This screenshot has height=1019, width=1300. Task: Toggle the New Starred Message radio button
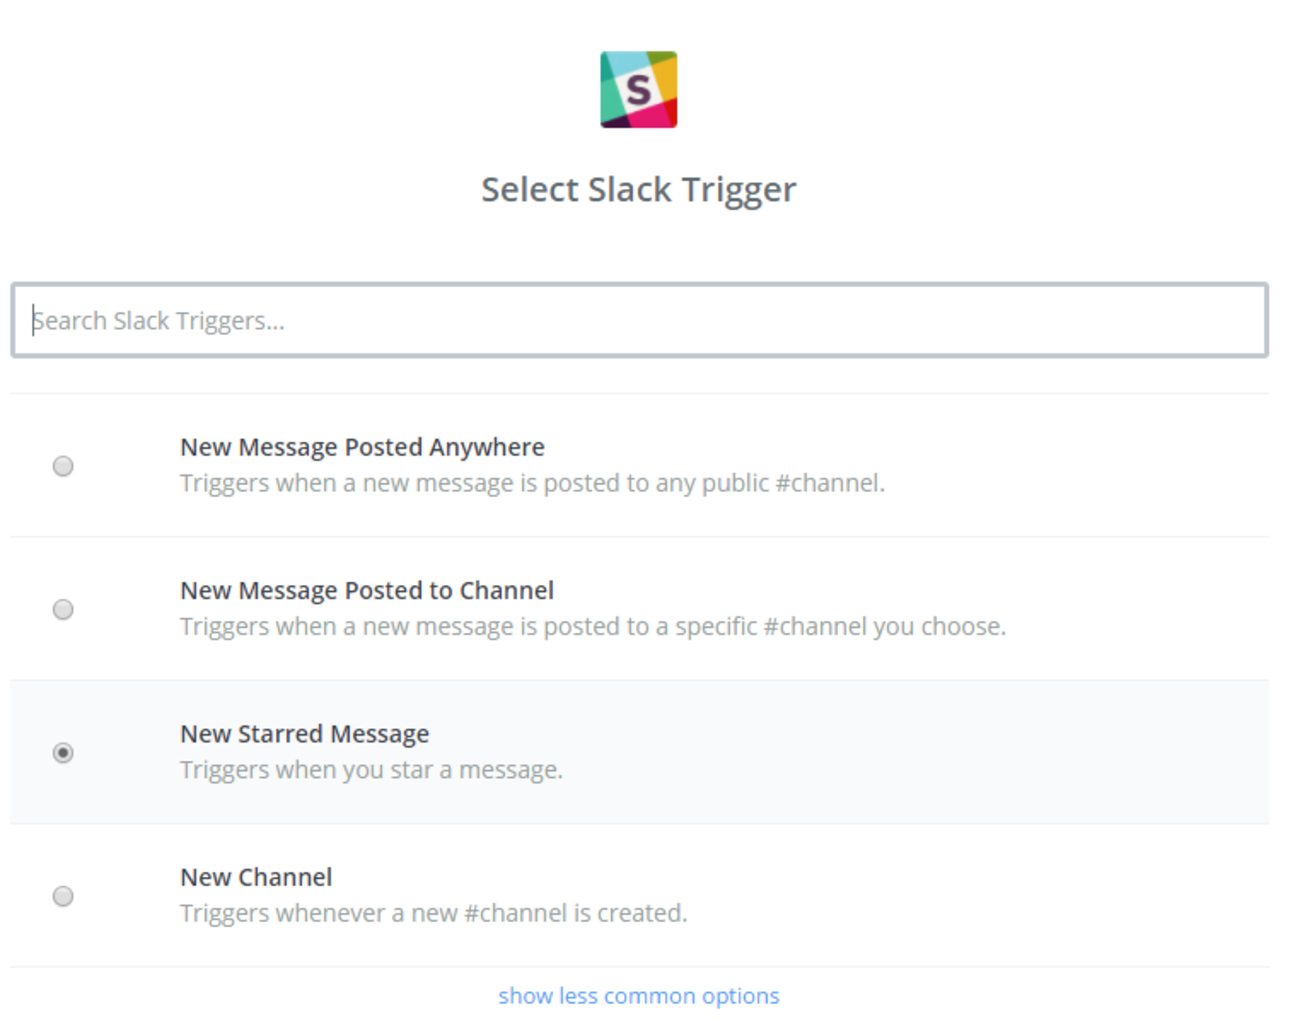click(63, 752)
